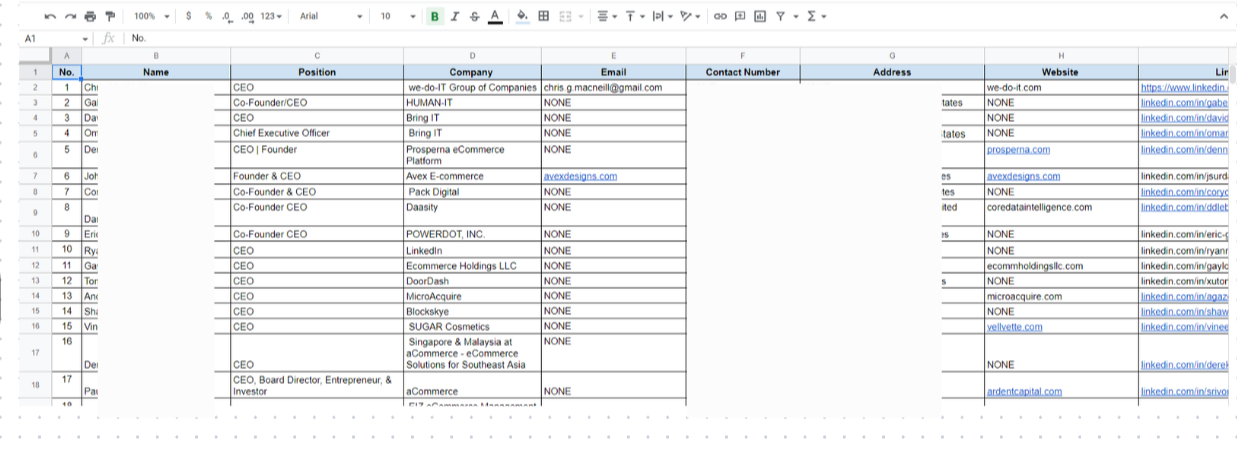The width and height of the screenshot is (1237, 449).
Task: Collapse the toolbar with the chevron
Action: tap(1223, 16)
